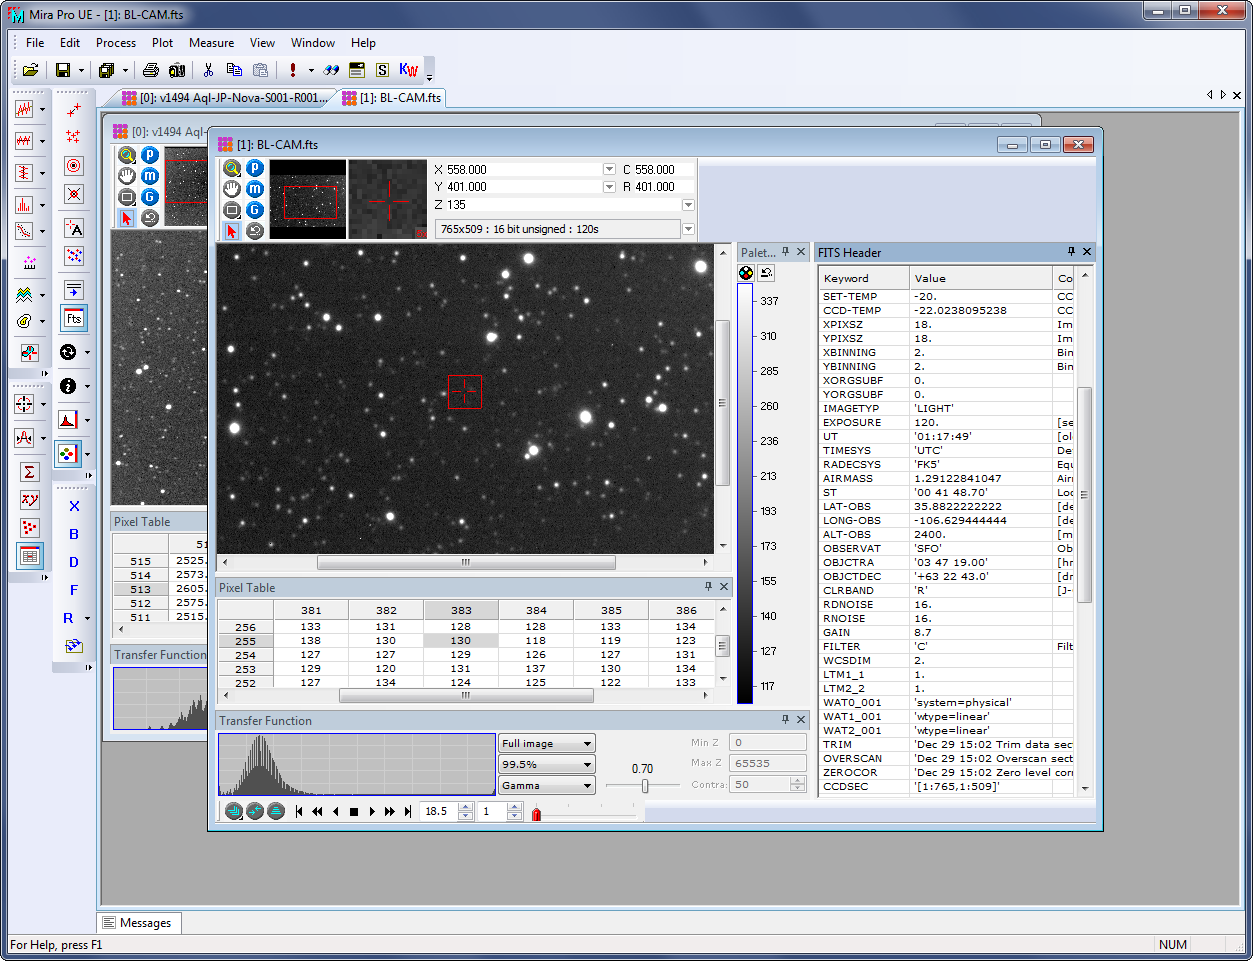Open the 99.5% percentile dropdown
The image size is (1253, 961).
point(547,764)
